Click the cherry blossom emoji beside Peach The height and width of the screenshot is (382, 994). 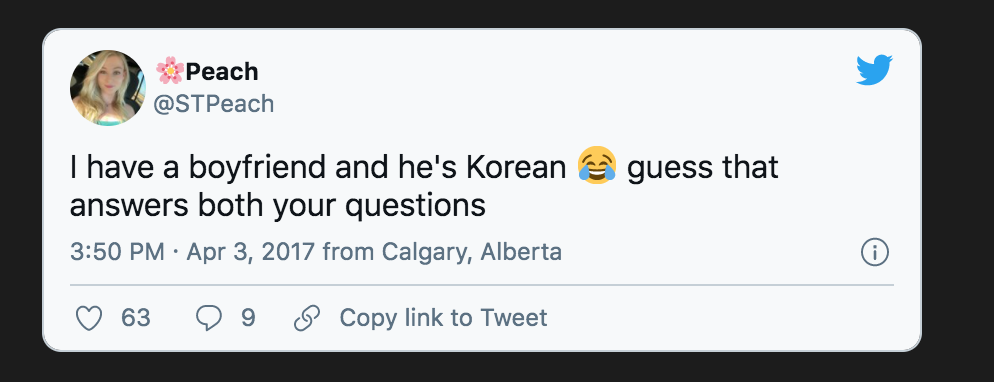[170, 70]
